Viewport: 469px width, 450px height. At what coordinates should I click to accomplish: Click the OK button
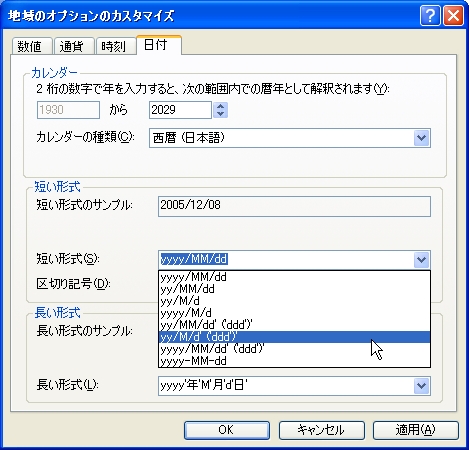[227, 430]
